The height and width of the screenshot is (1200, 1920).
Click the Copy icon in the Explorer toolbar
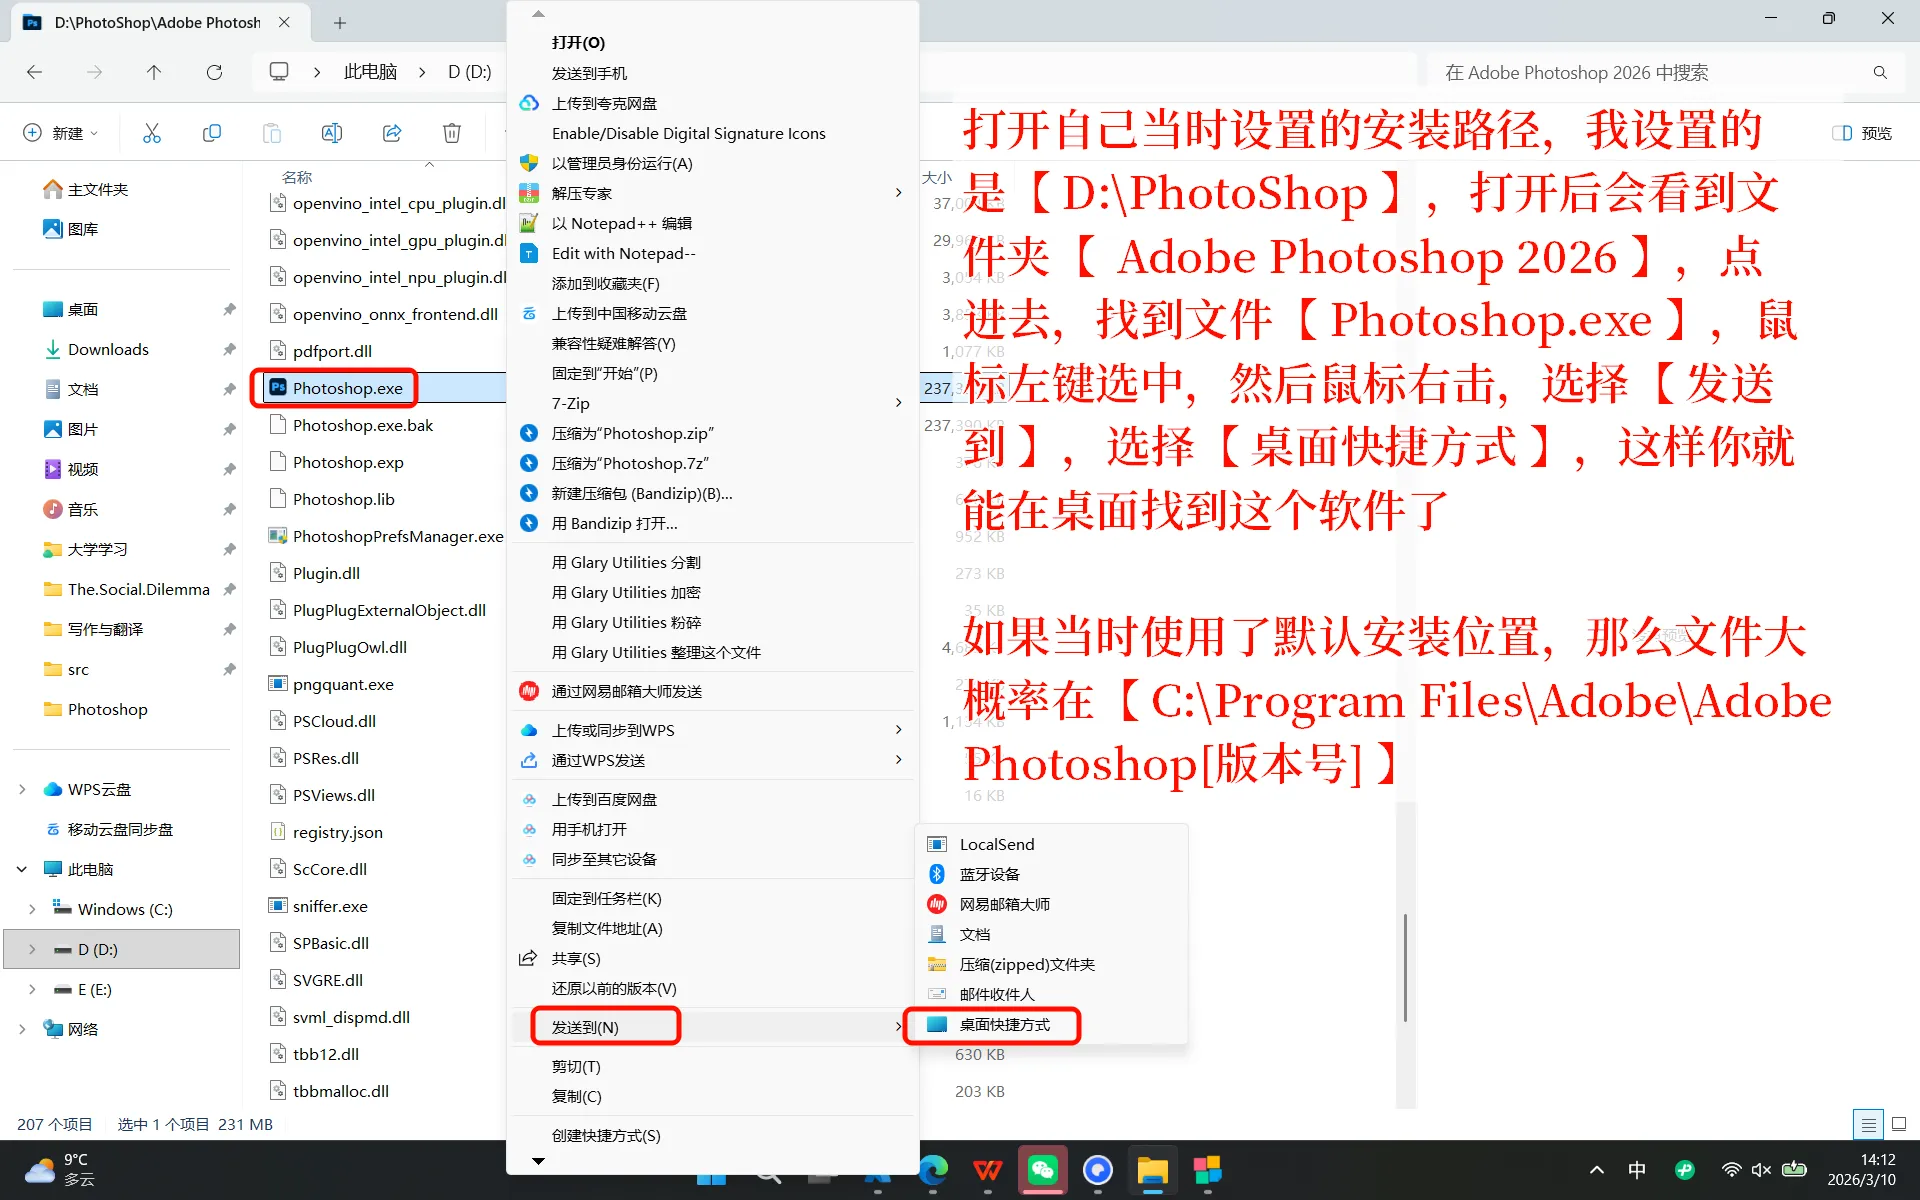211,132
